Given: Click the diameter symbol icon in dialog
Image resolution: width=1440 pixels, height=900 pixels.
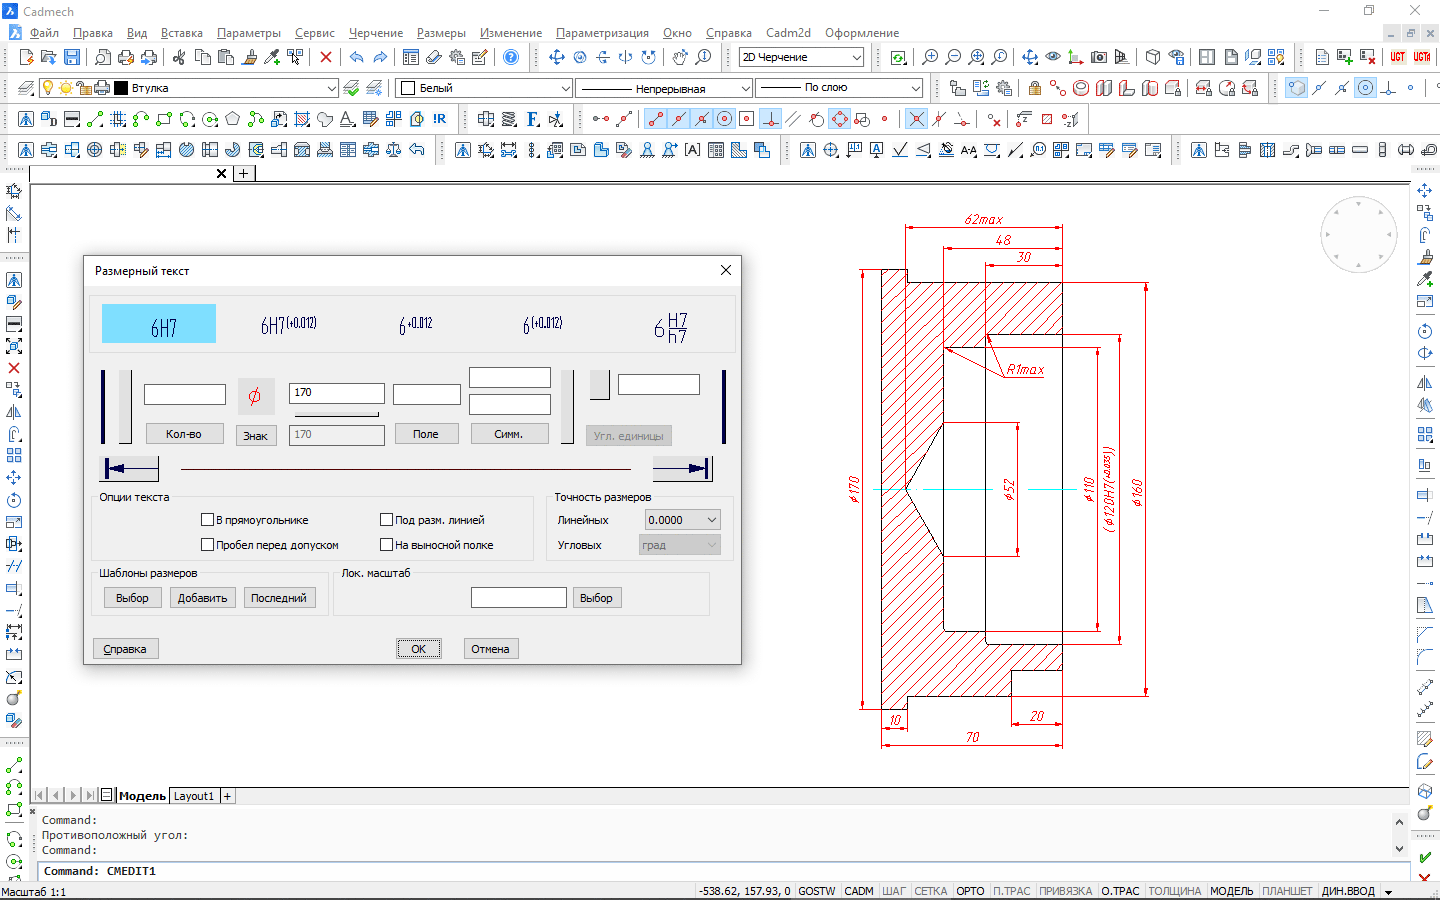Looking at the screenshot, I should 255,396.
